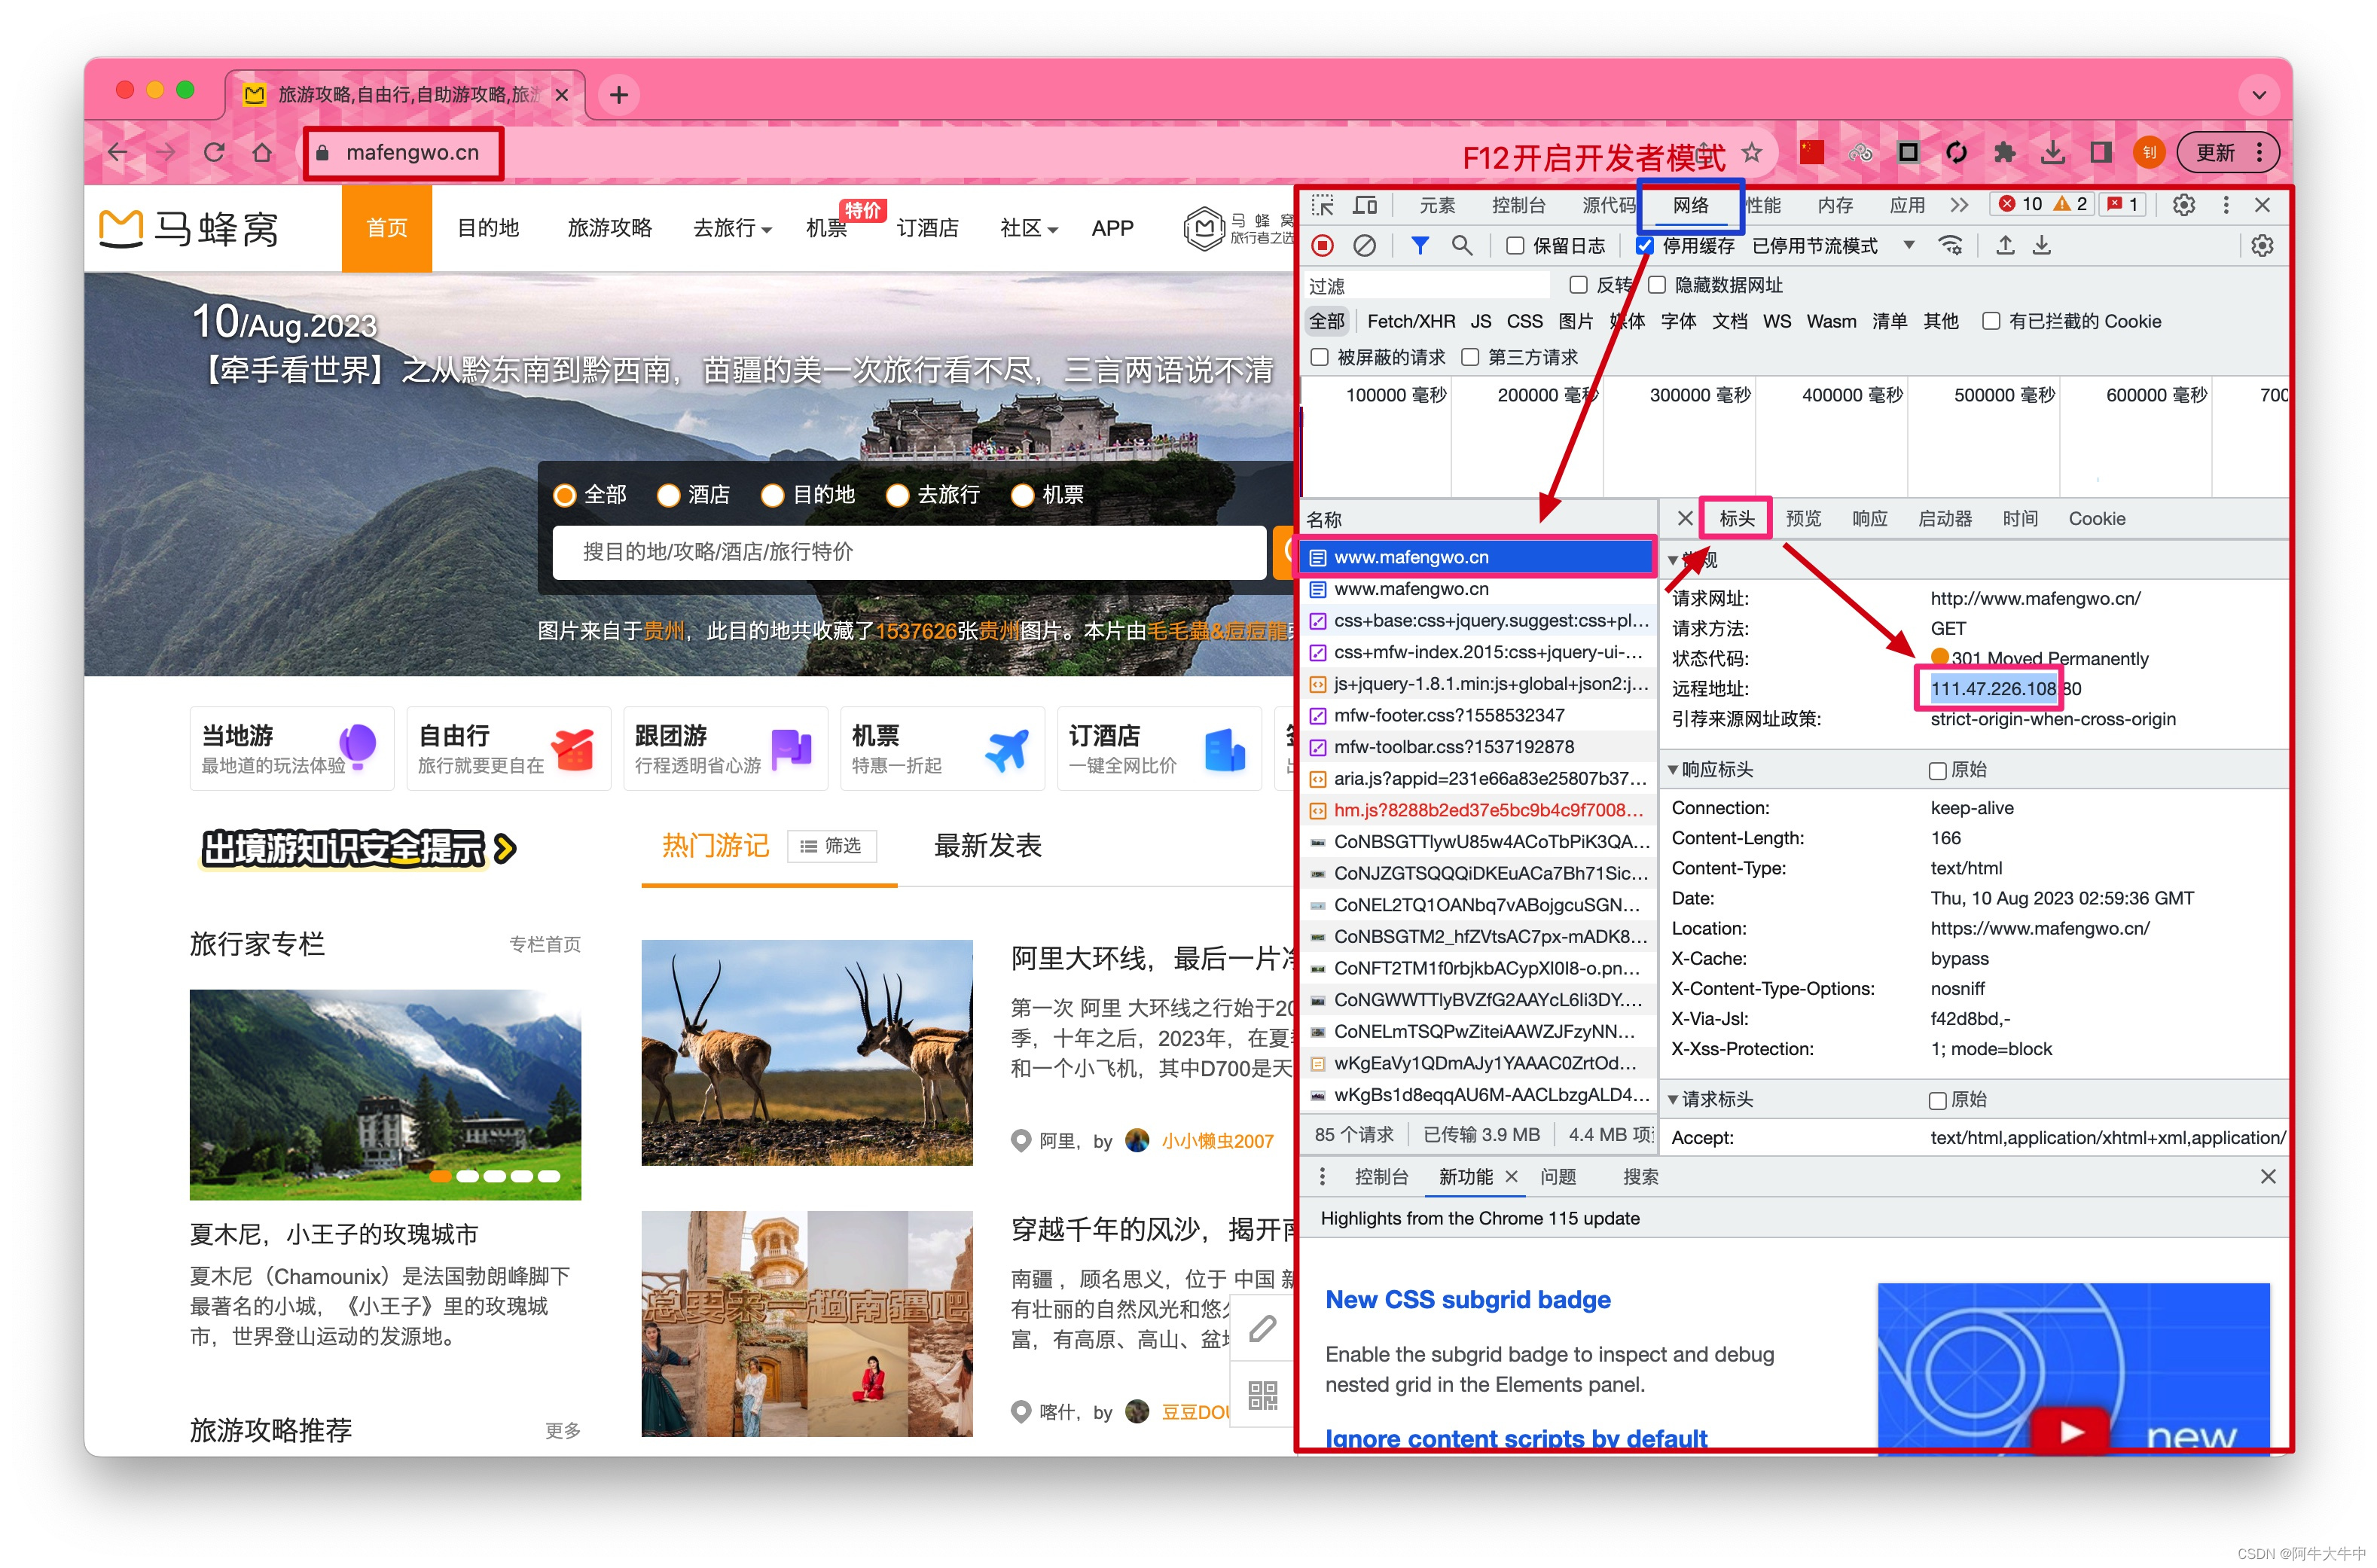Open DevTools three-dot menu
This screenshot has height=1568, width=2377.
tap(2225, 205)
